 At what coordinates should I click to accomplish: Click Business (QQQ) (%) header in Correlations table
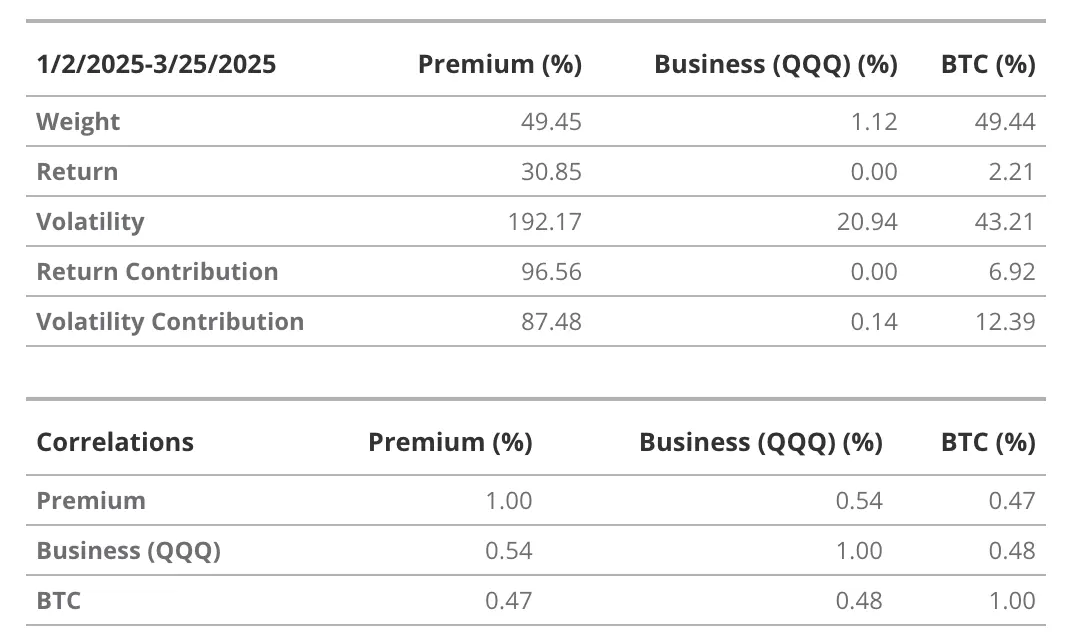pyautogui.click(x=760, y=442)
